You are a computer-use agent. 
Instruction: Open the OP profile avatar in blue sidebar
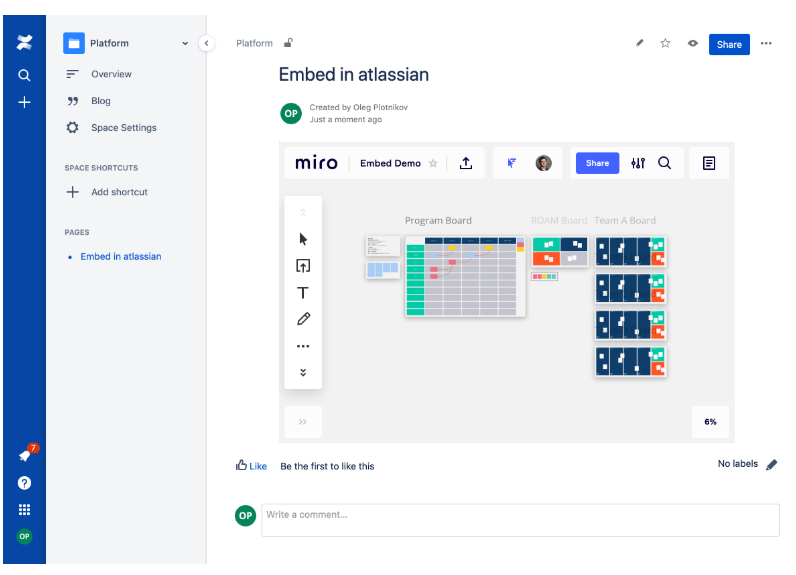point(24,536)
